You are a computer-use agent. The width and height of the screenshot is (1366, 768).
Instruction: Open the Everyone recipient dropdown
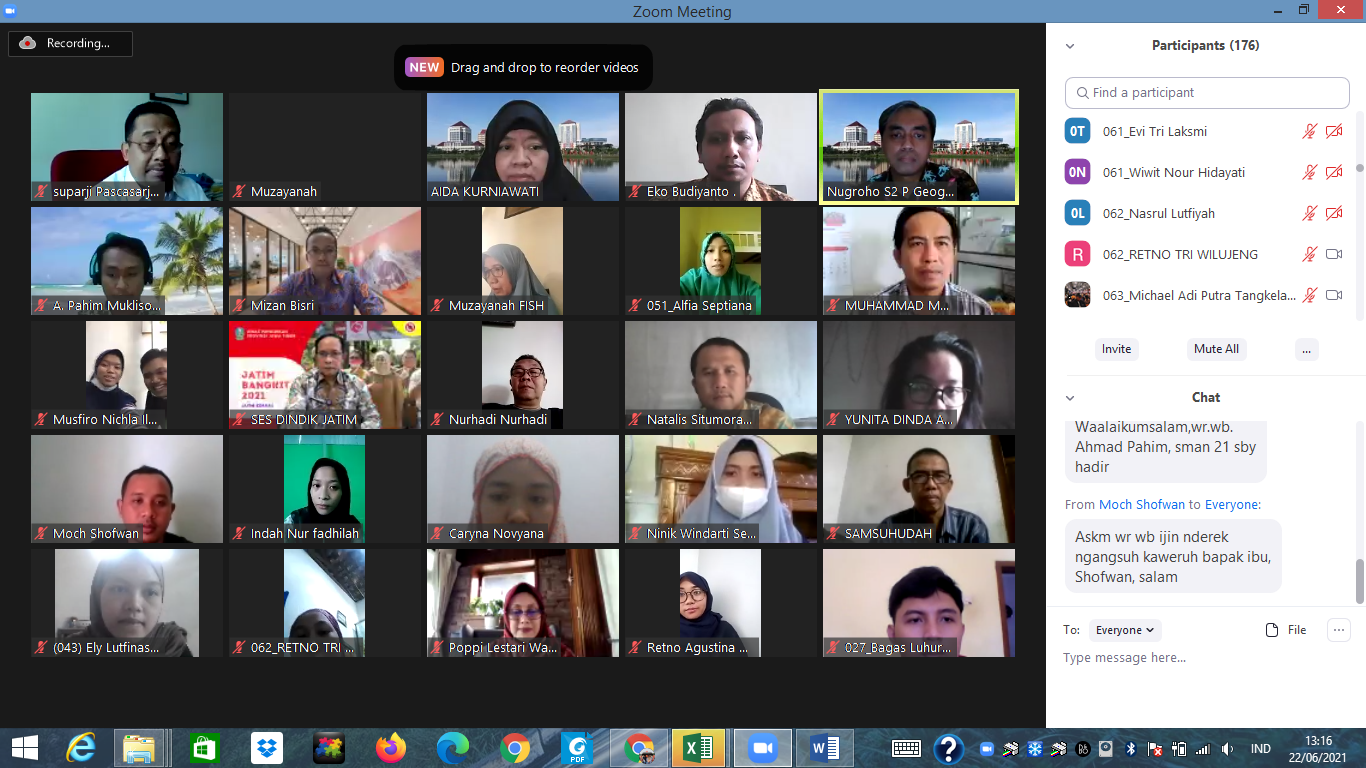[x=1125, y=630]
